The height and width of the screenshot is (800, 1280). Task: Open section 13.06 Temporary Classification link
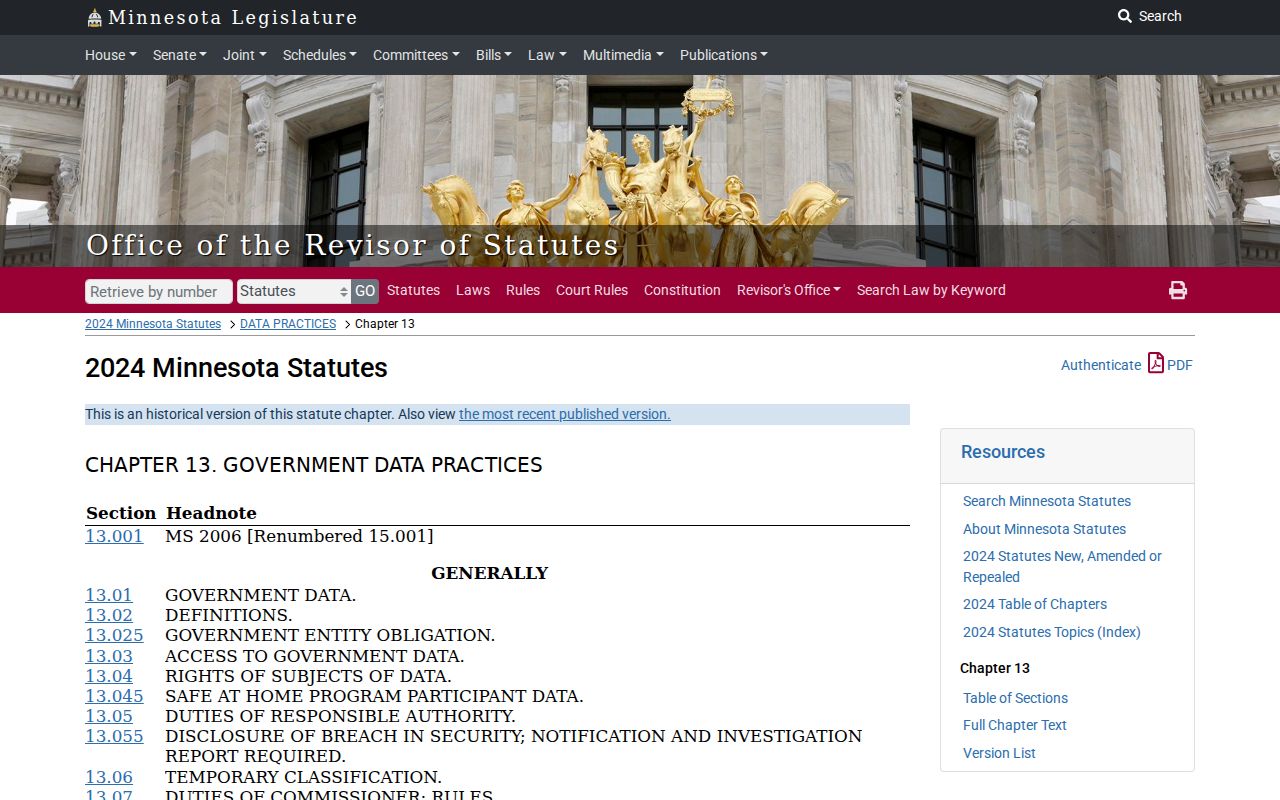pyautogui.click(x=109, y=777)
